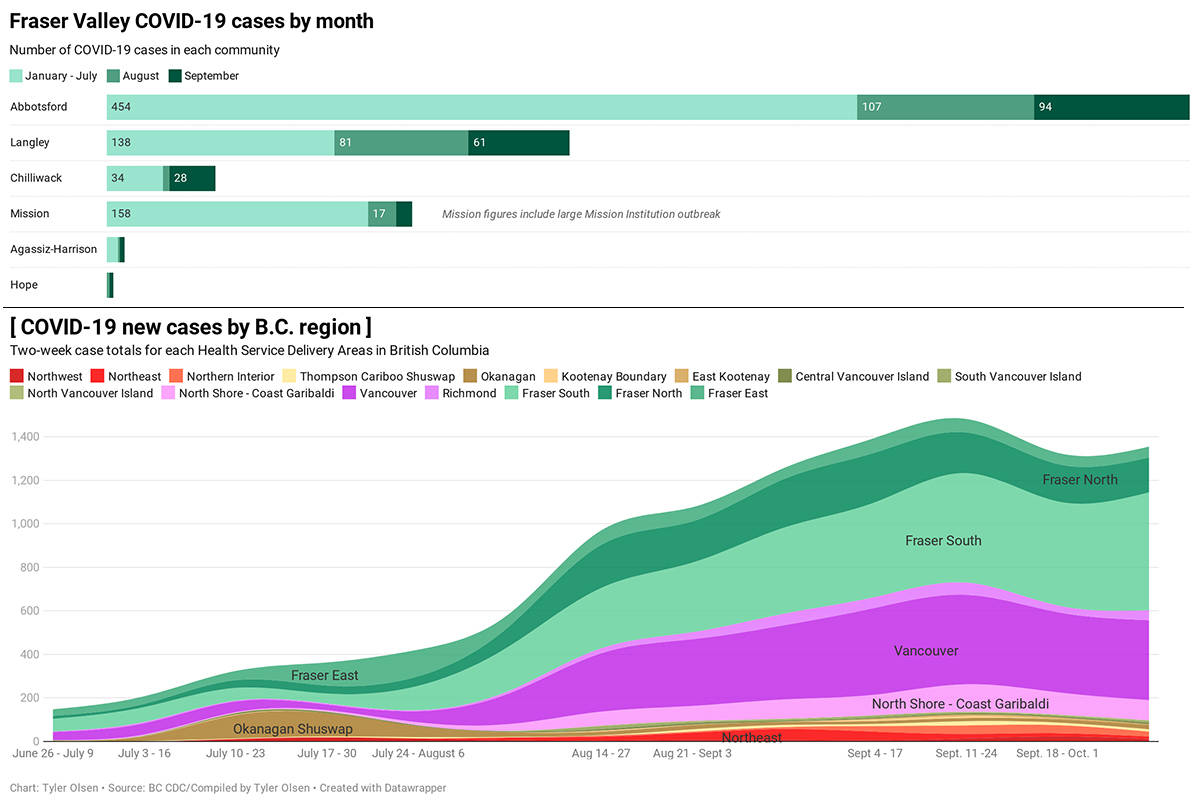Select the Kootenay Boundary legend swatch
Image resolution: width=1200 pixels, height=800 pixels.
549,376
